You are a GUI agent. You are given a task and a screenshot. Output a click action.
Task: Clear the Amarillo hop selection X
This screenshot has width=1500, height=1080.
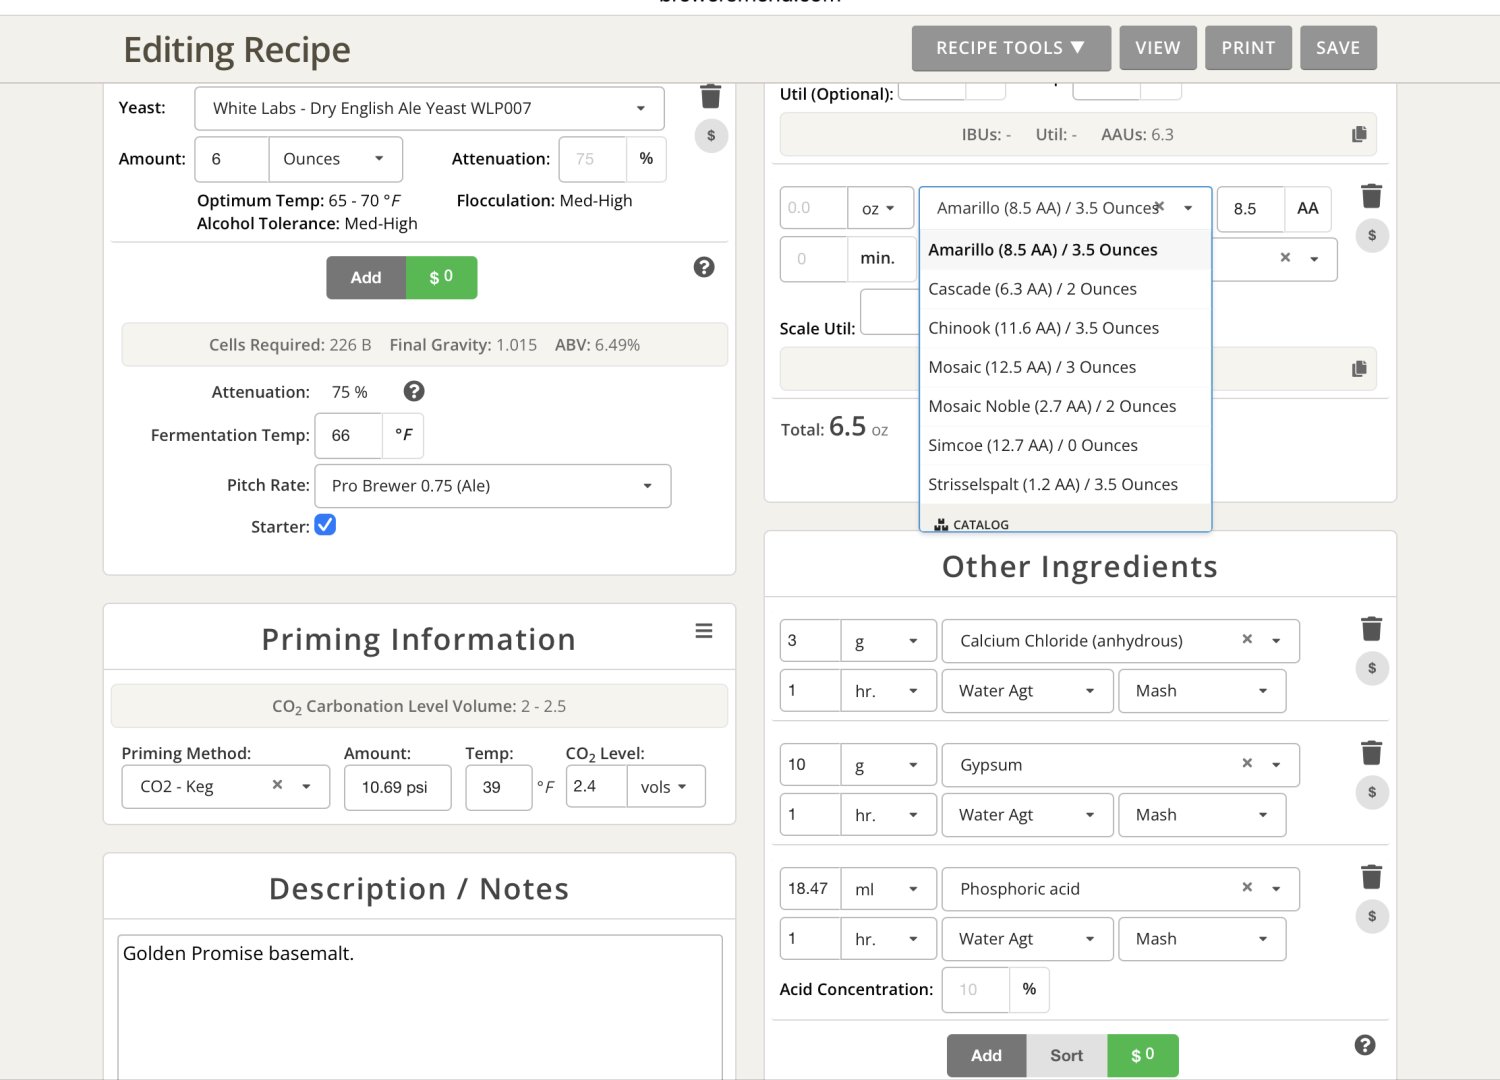pyautogui.click(x=1159, y=207)
